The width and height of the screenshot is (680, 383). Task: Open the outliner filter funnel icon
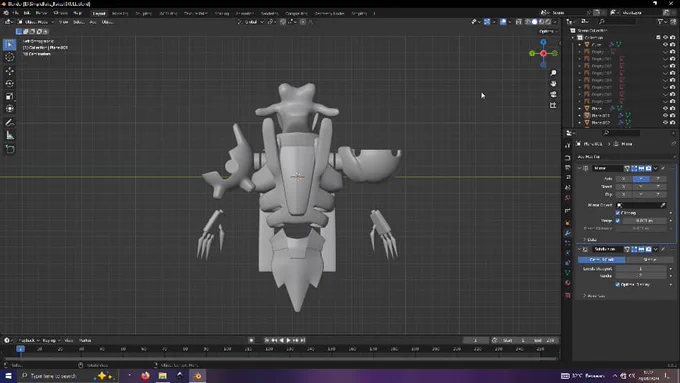(x=660, y=21)
